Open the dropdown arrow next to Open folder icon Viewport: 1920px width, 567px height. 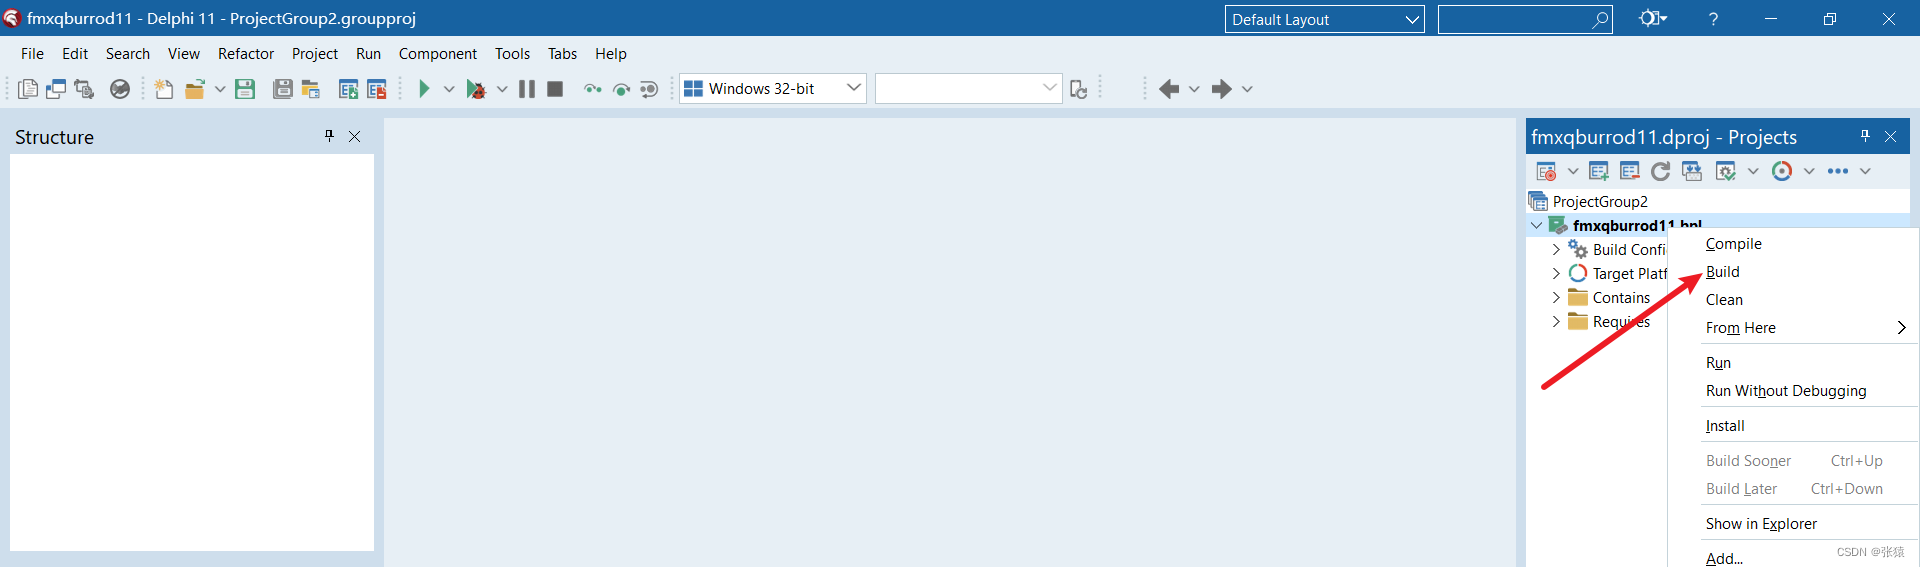pyautogui.click(x=220, y=89)
